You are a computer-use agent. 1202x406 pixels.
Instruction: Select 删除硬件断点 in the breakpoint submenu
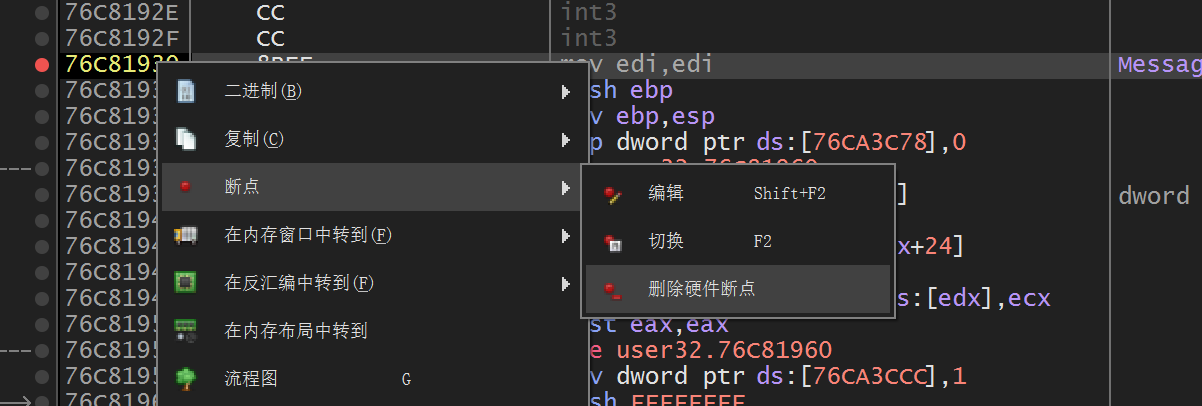pos(737,290)
